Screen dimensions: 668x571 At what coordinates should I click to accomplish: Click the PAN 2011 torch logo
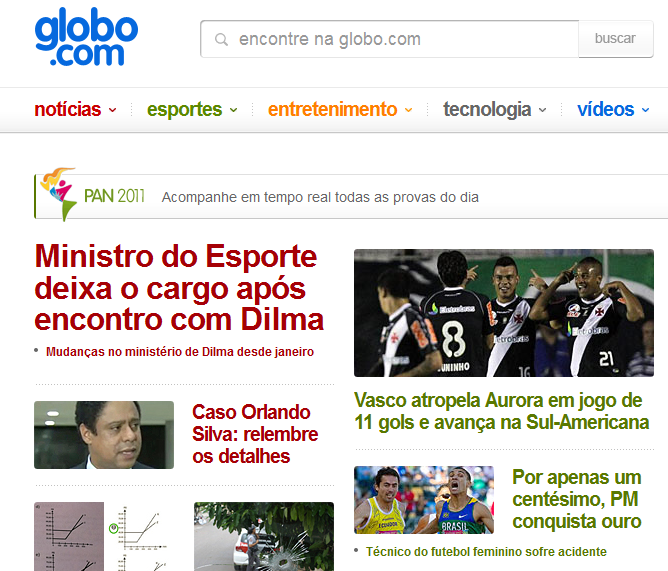[x=58, y=194]
